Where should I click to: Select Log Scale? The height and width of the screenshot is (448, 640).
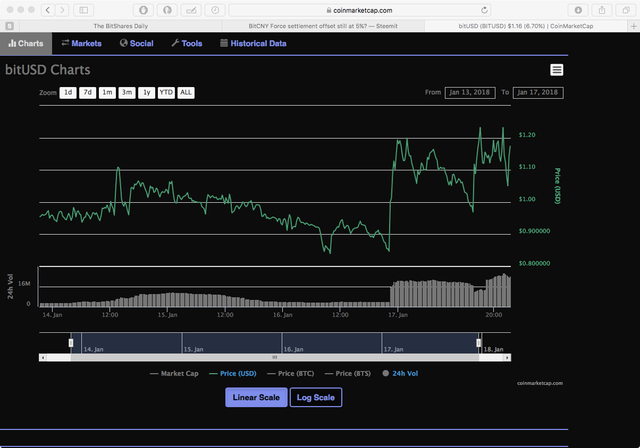click(x=316, y=397)
